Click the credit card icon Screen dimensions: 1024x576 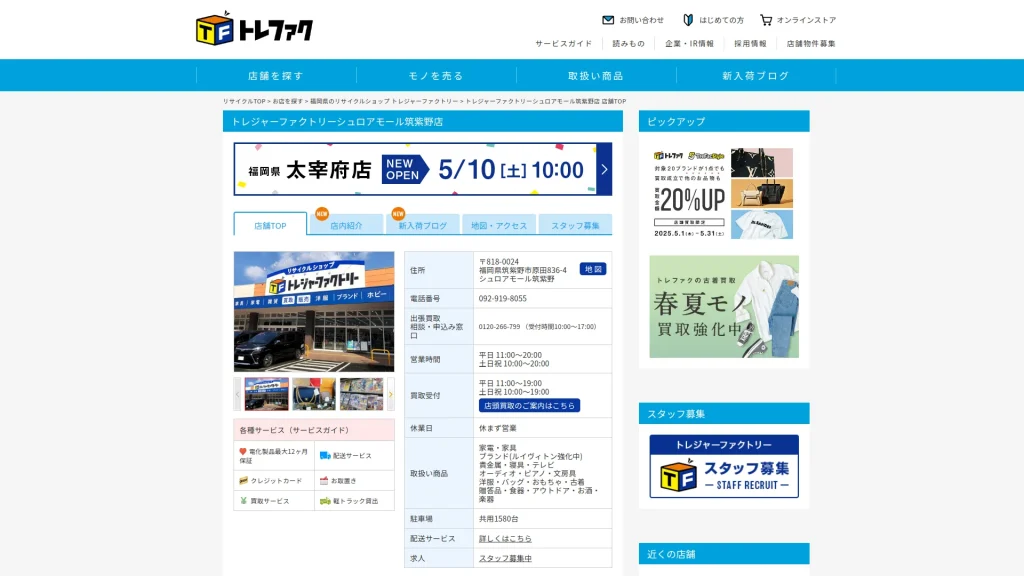tap(244, 481)
